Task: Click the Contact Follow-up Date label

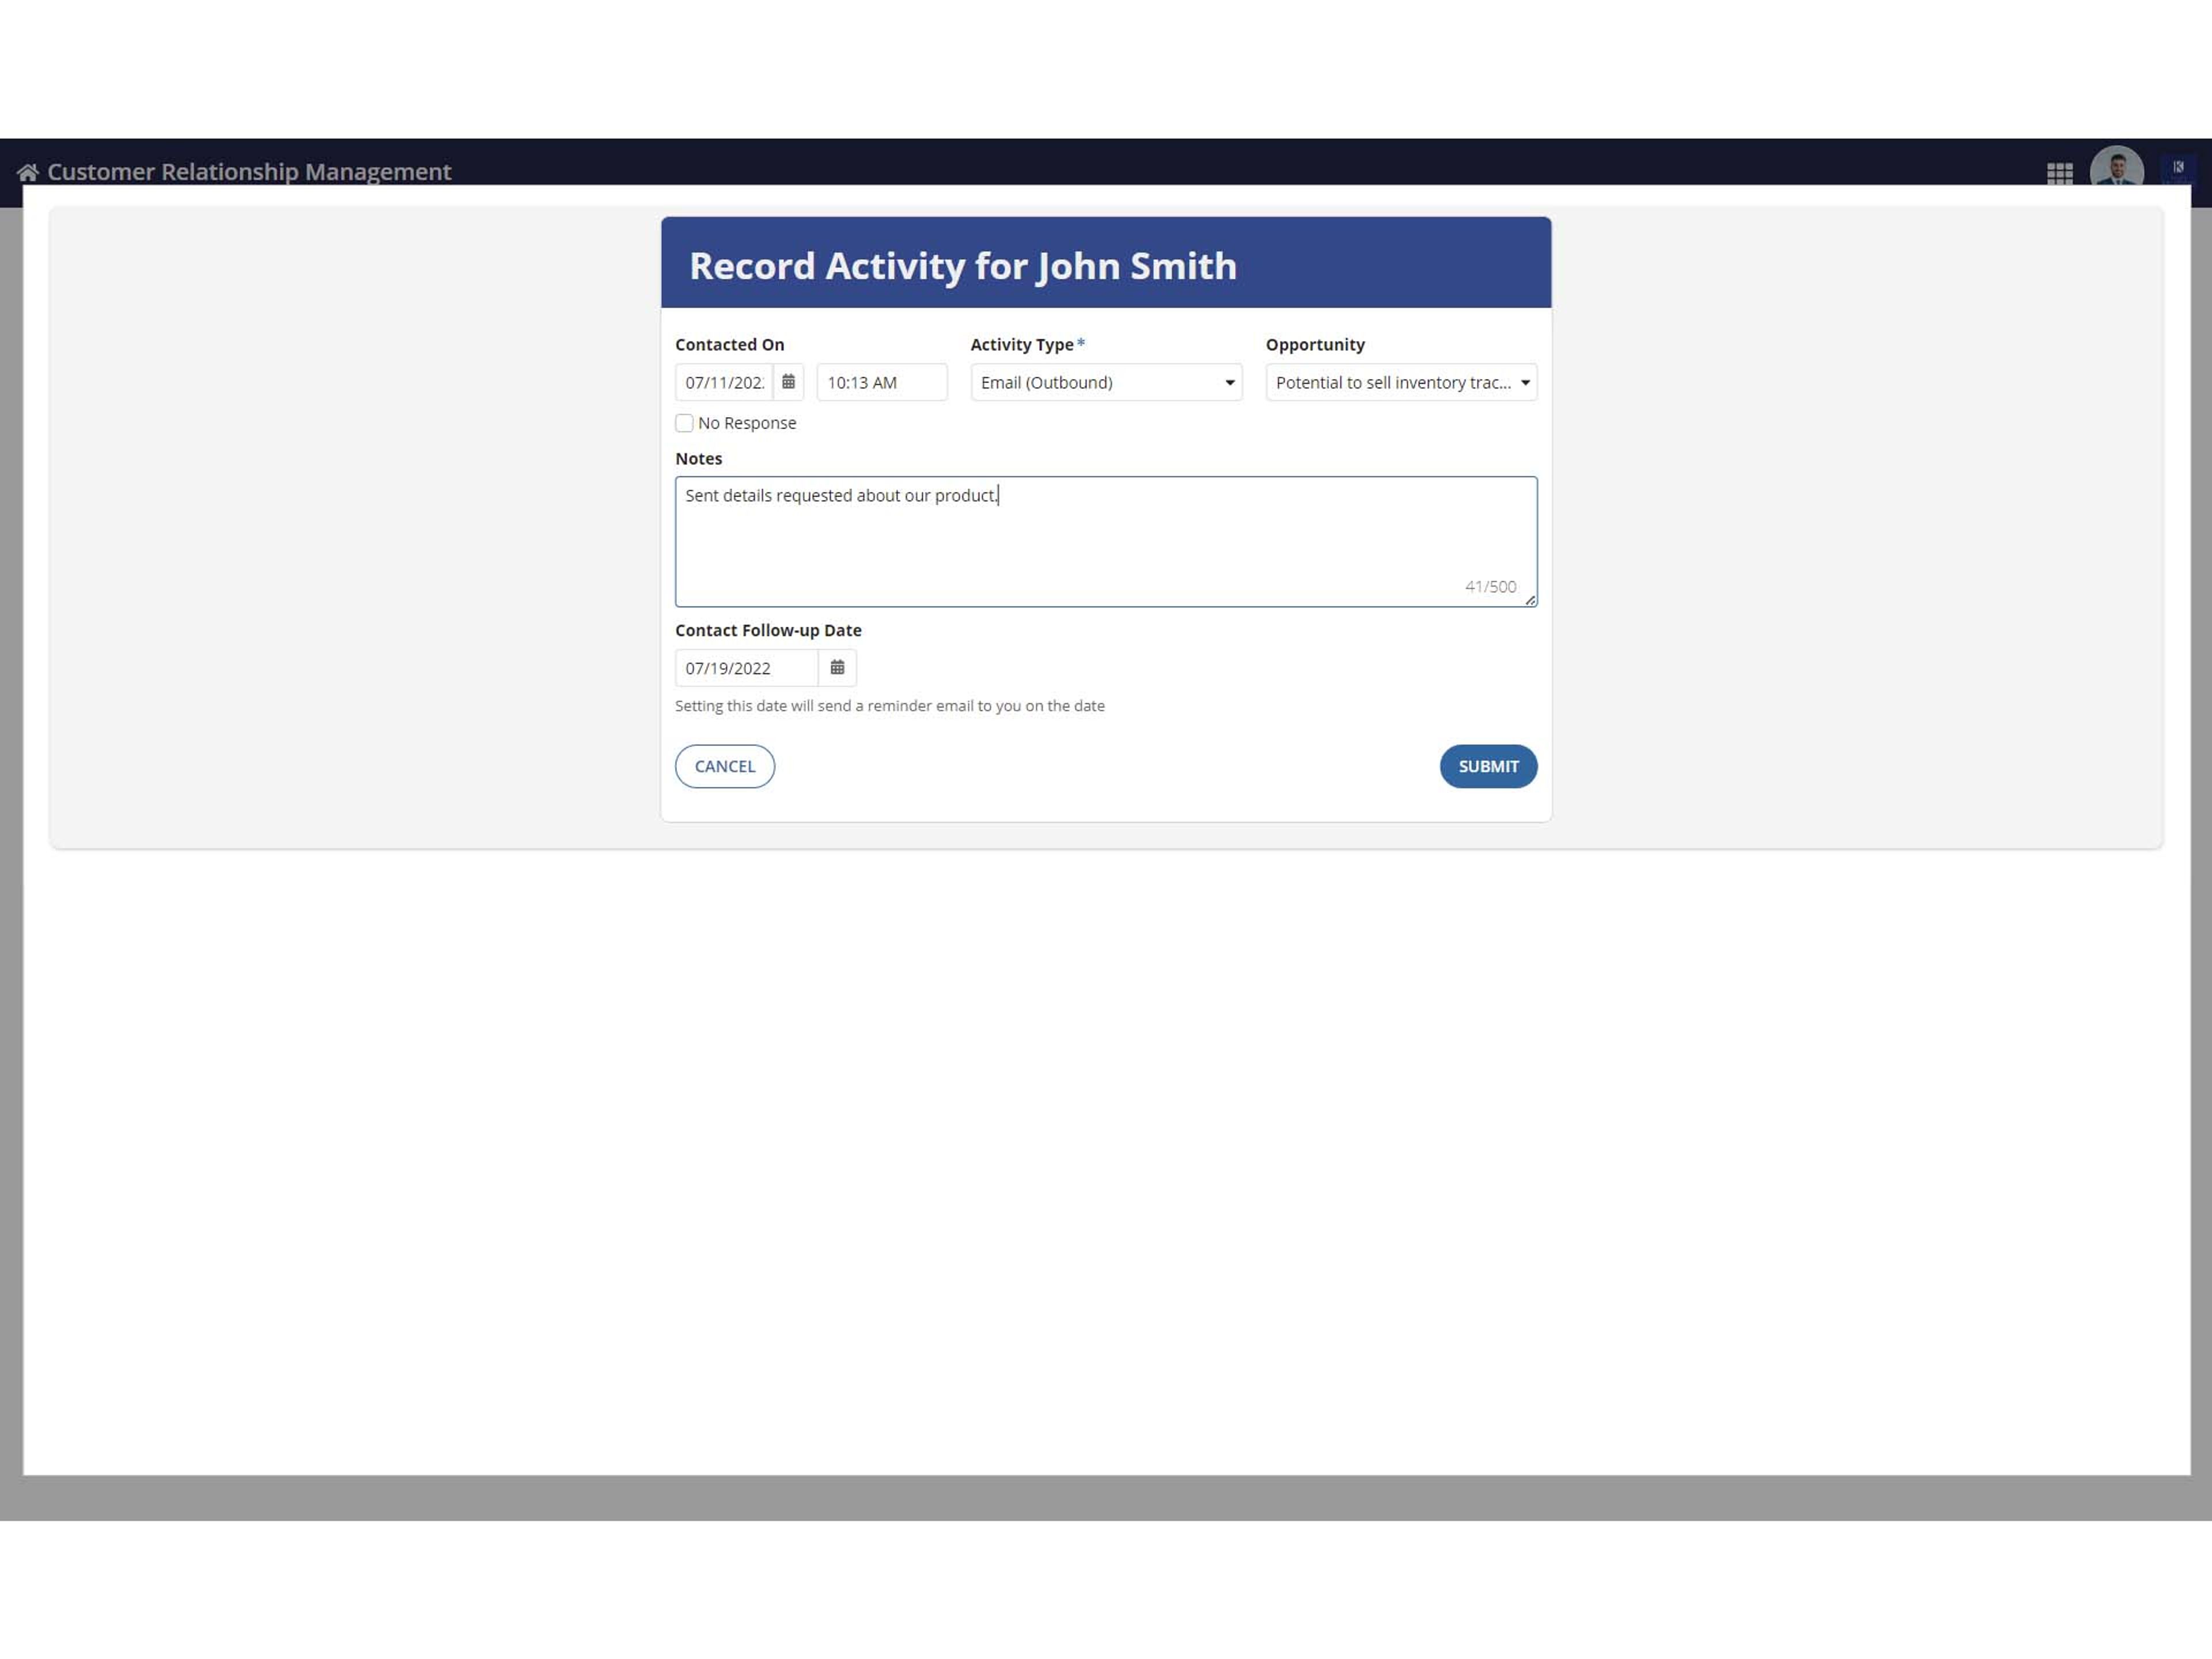Action: point(768,630)
